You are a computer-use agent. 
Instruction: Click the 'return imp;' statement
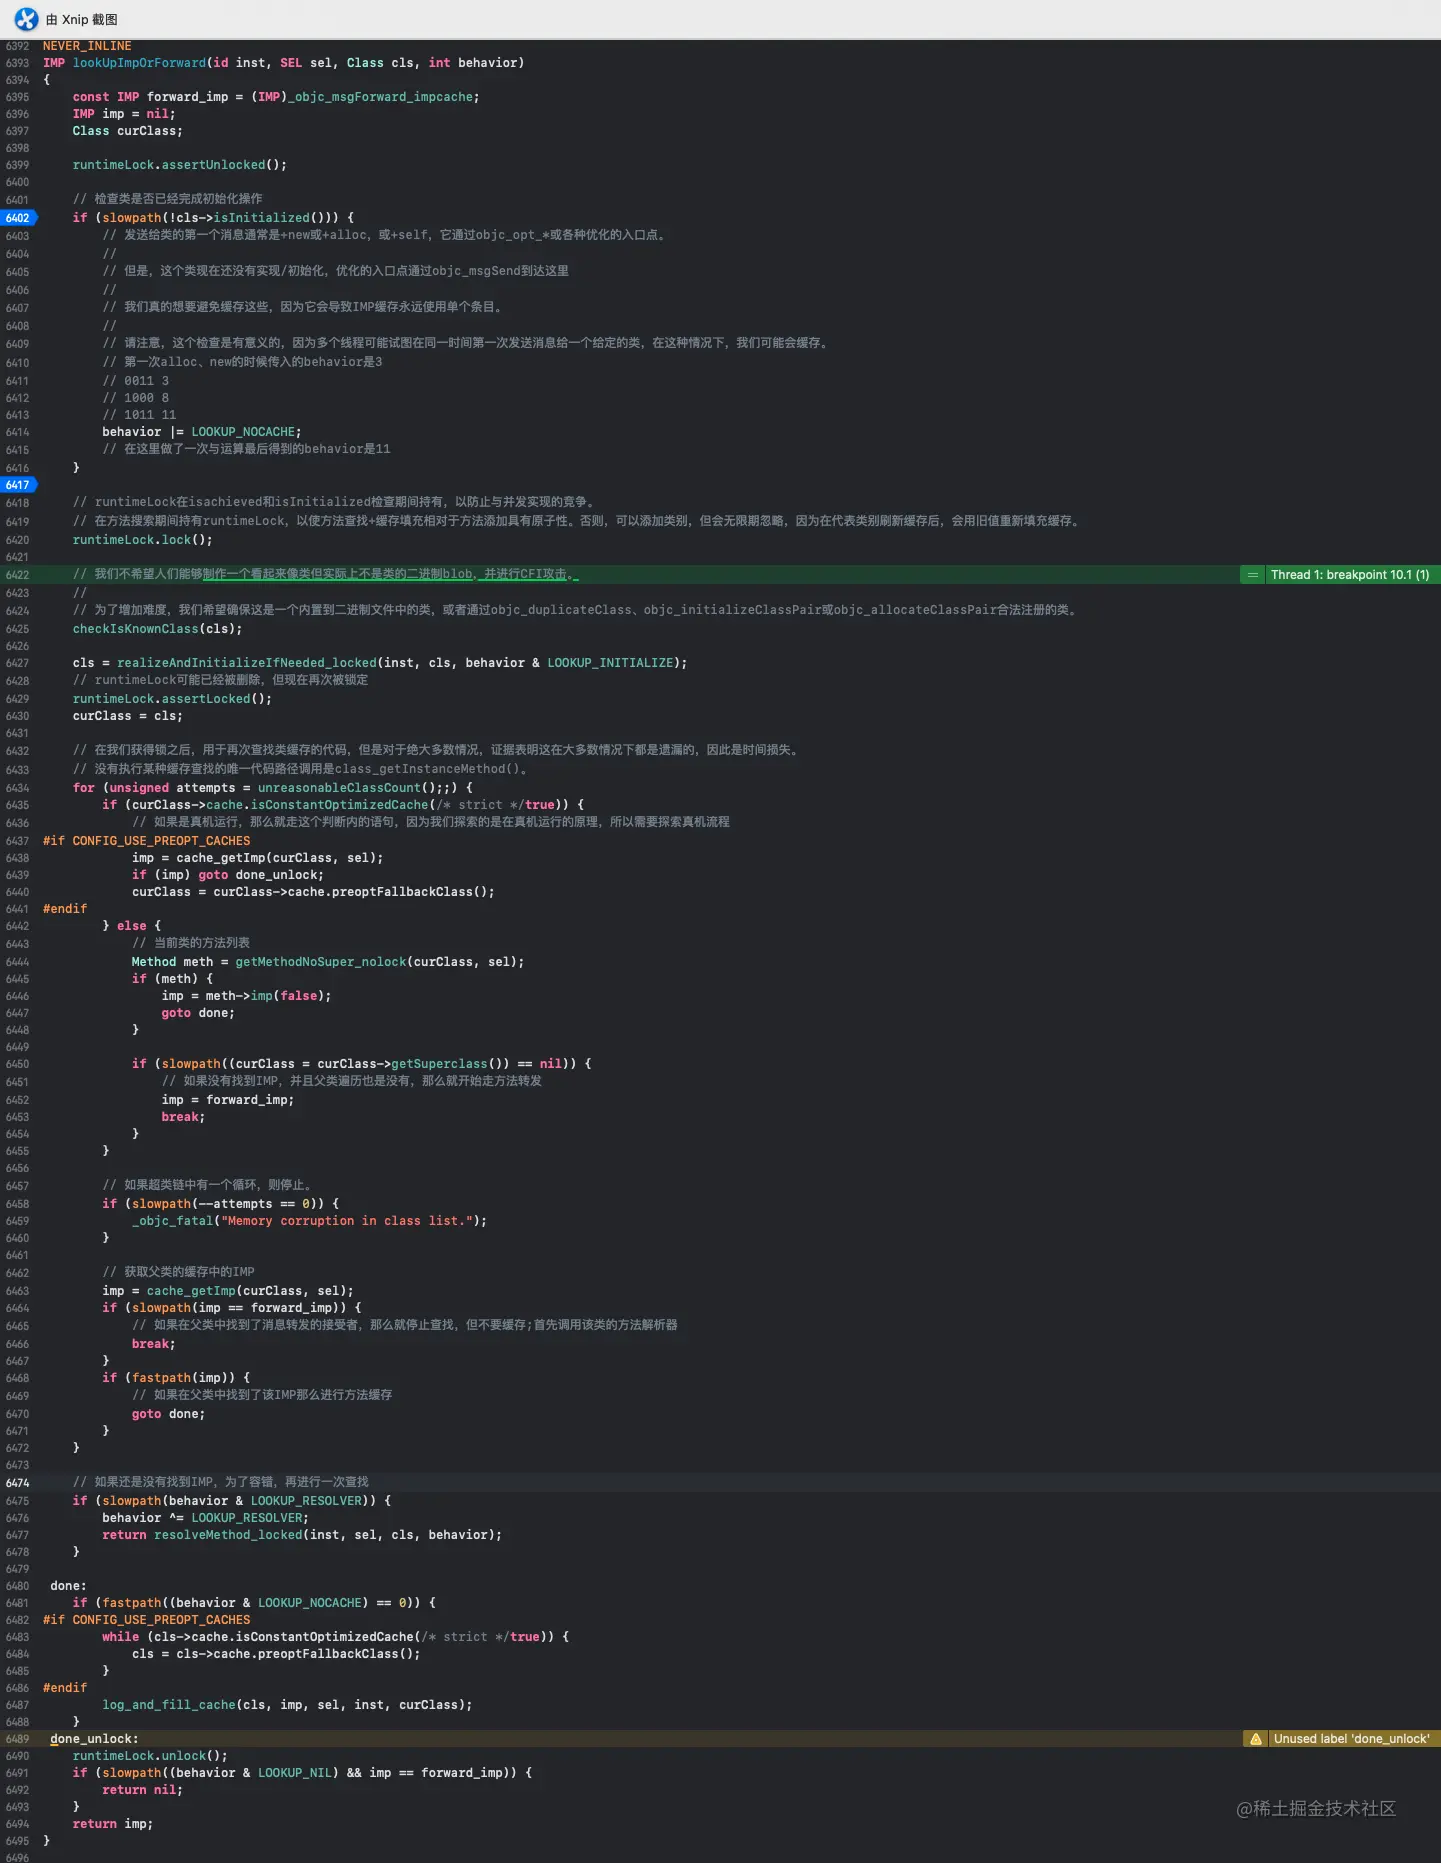pos(113,1824)
